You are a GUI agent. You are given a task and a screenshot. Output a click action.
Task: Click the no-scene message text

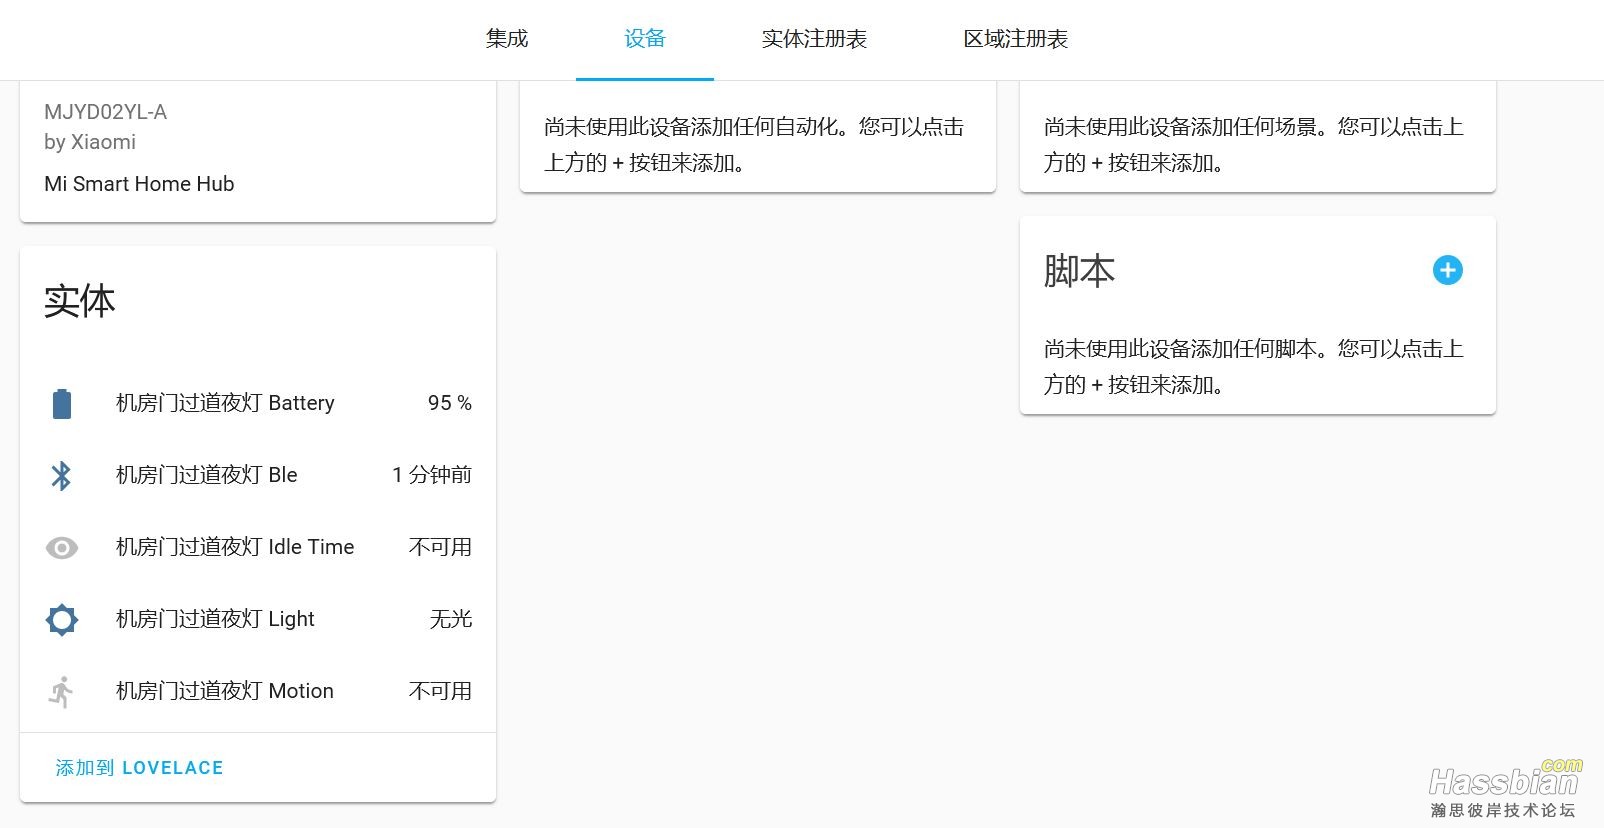1254,145
